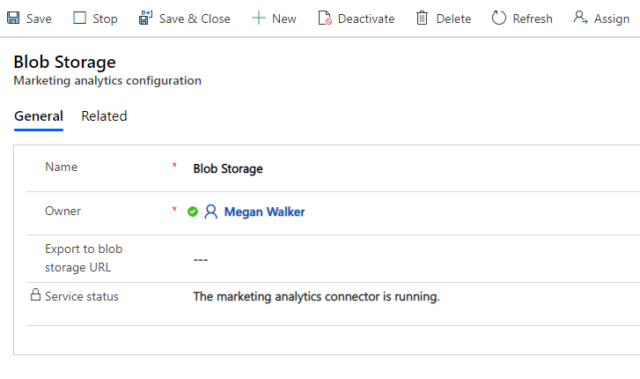
Task: Click the Refresh circular arrow icon
Action: [x=499, y=18]
